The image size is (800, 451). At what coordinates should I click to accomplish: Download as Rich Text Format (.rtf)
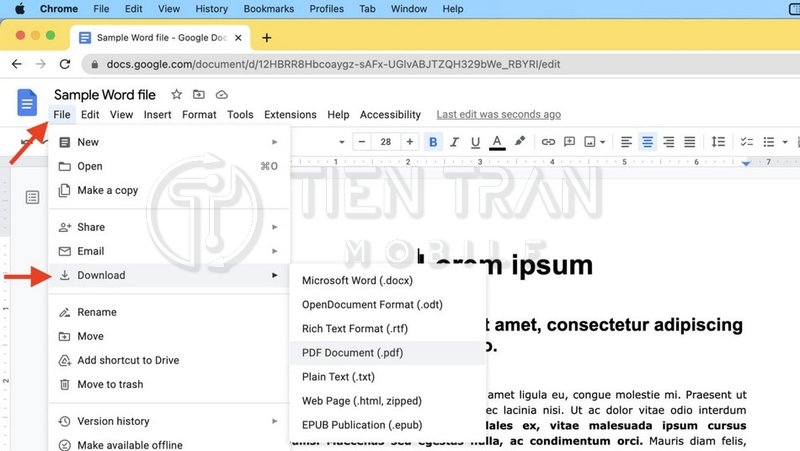coord(388,329)
